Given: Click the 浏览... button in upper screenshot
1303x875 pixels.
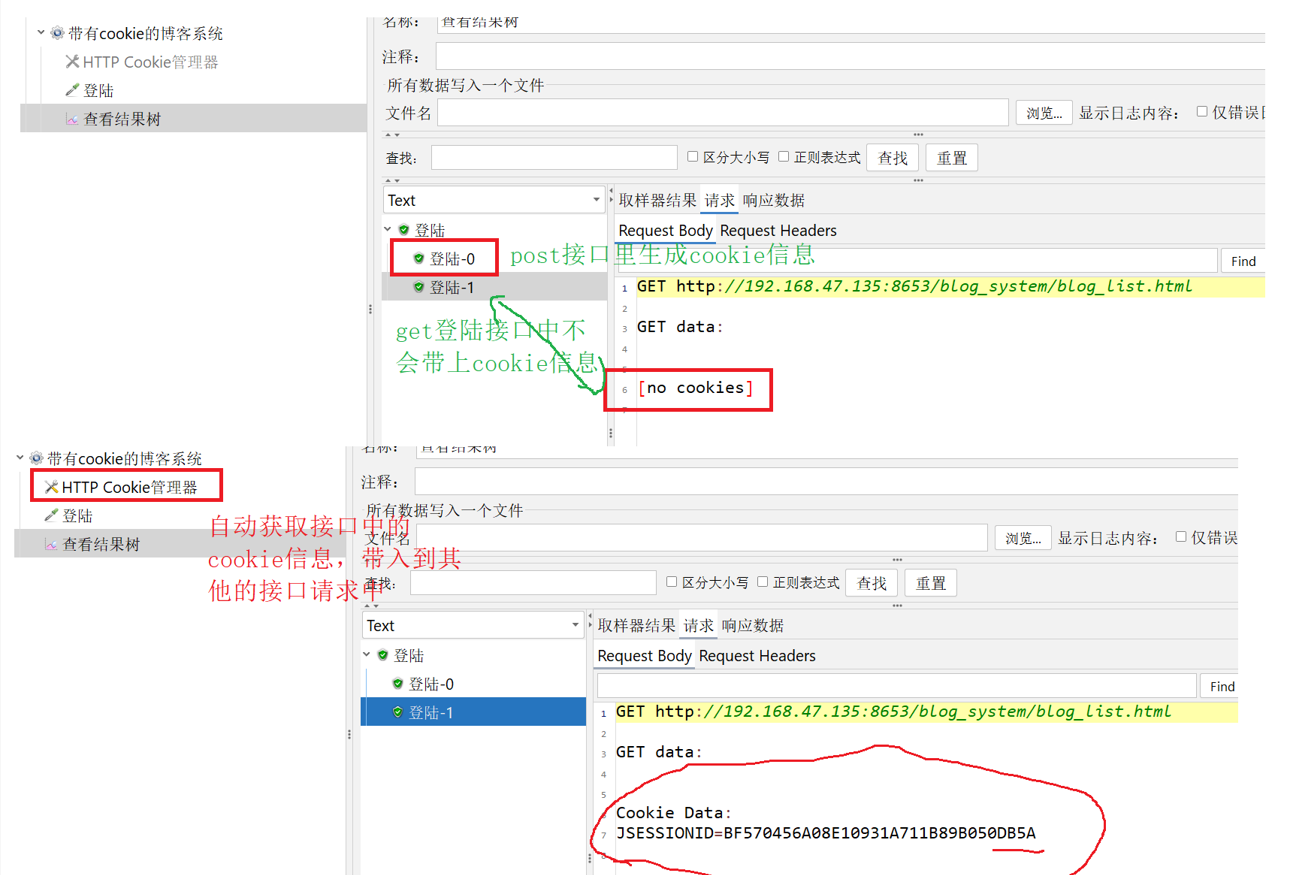Looking at the screenshot, I should point(1044,113).
